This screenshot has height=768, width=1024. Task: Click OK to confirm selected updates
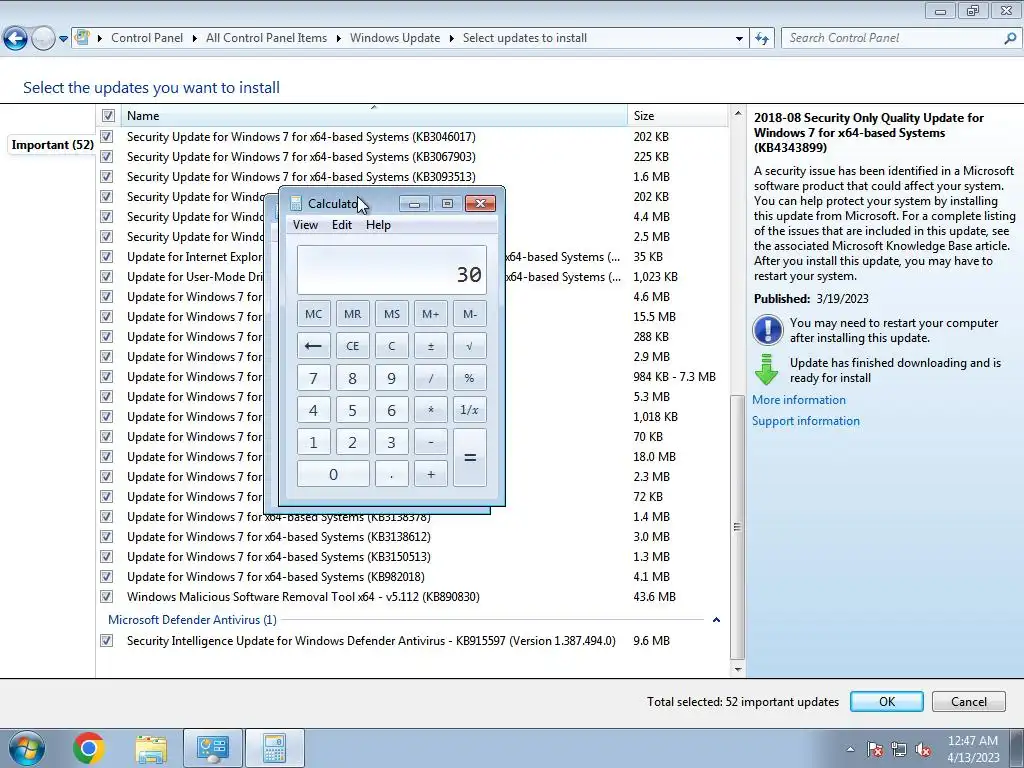click(887, 701)
